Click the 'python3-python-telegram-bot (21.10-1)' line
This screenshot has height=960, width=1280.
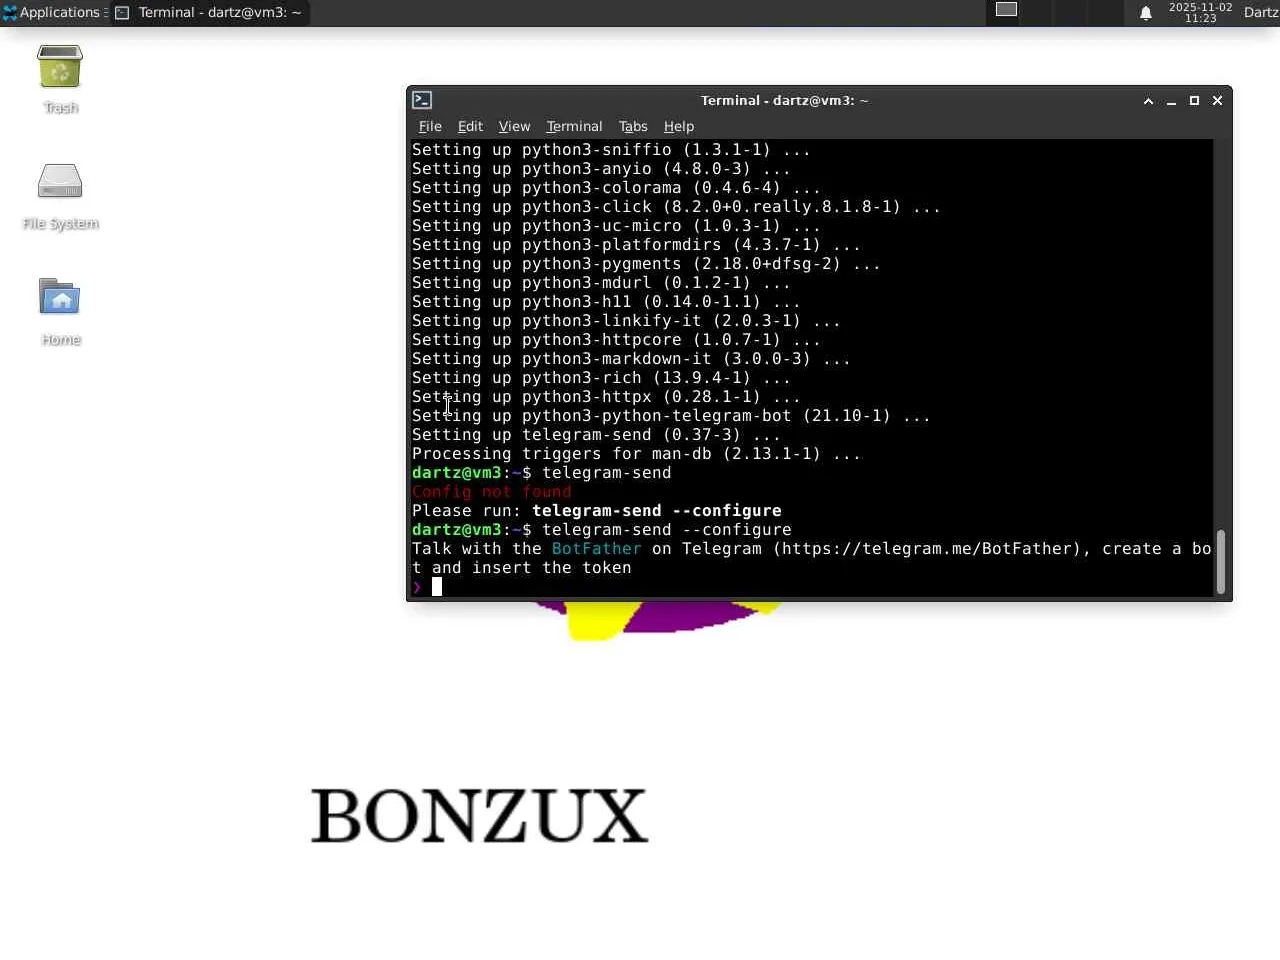672,416
